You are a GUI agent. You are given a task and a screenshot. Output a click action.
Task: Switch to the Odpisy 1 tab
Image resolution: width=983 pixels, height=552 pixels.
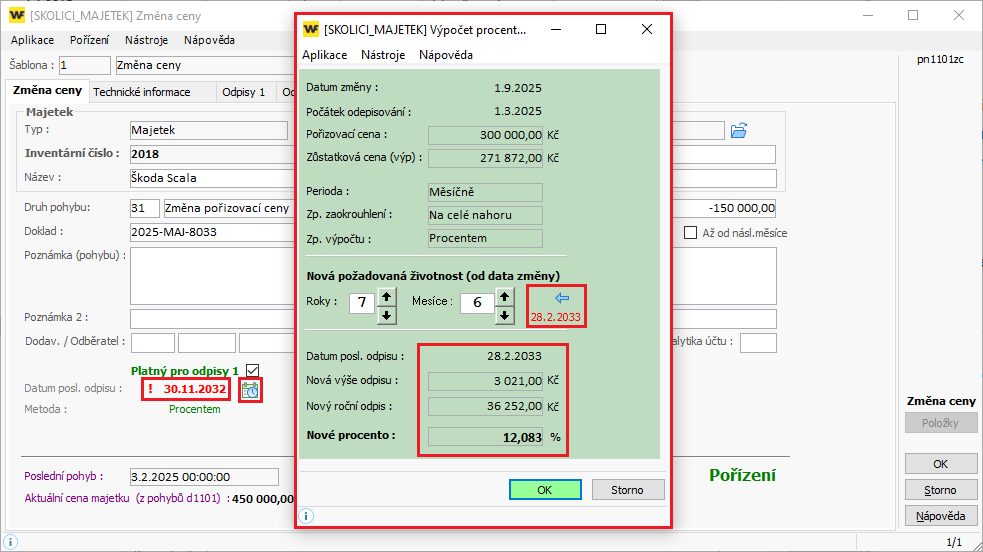(x=243, y=92)
